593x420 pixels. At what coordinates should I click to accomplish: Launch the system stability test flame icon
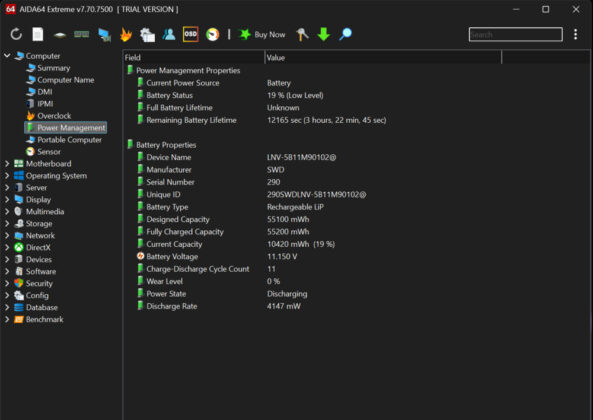126,34
